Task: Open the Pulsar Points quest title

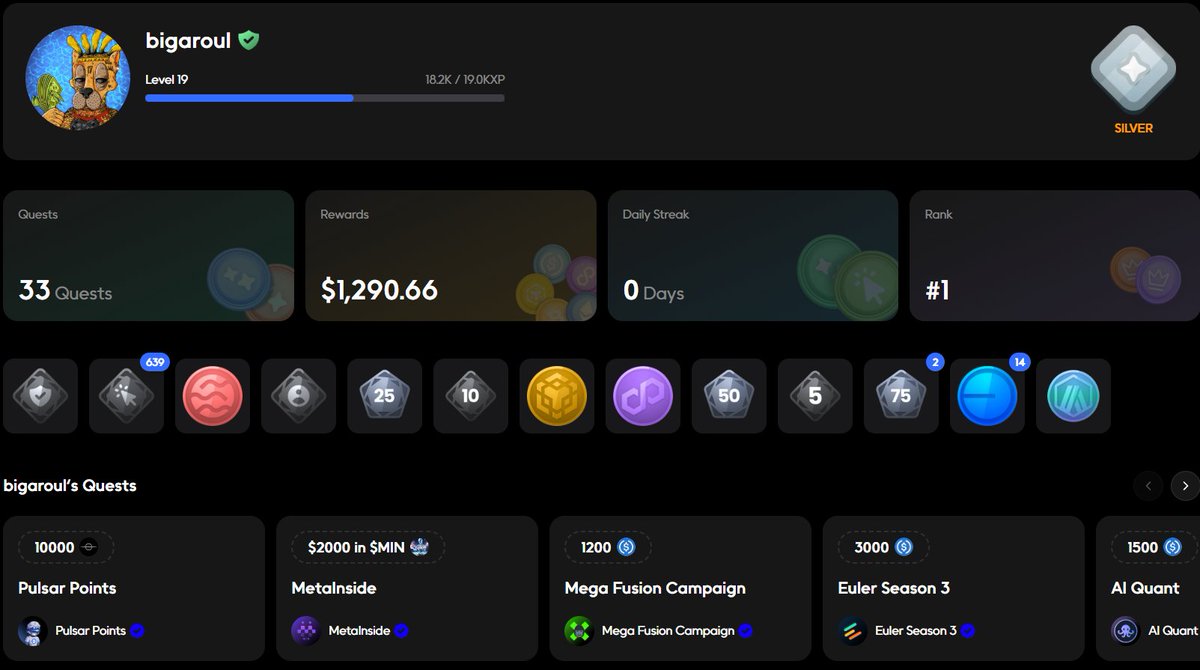Action: (67, 588)
